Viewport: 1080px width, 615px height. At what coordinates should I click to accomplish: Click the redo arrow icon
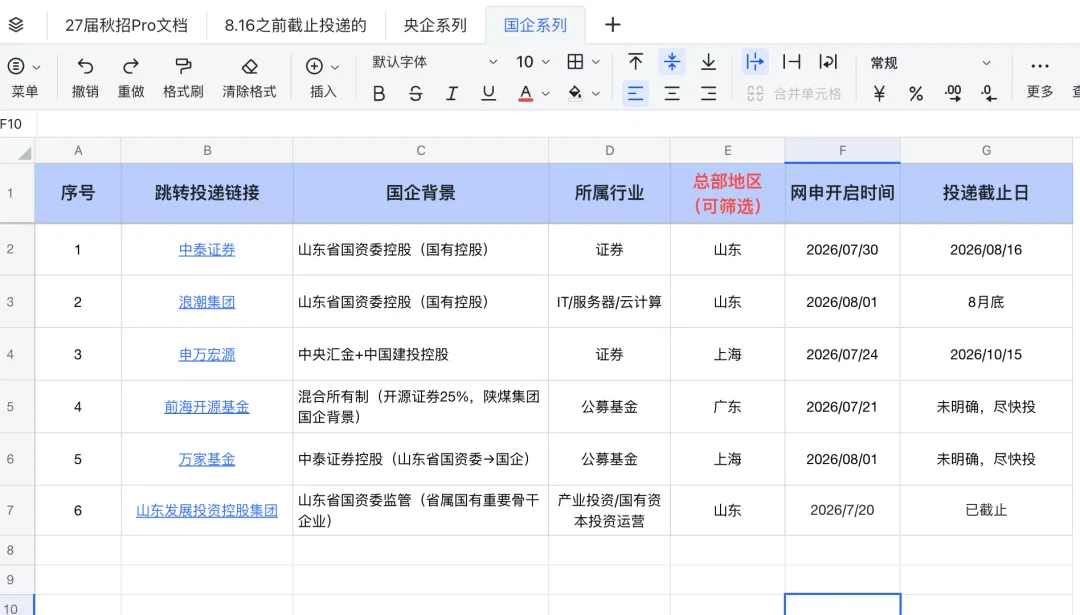point(131,66)
